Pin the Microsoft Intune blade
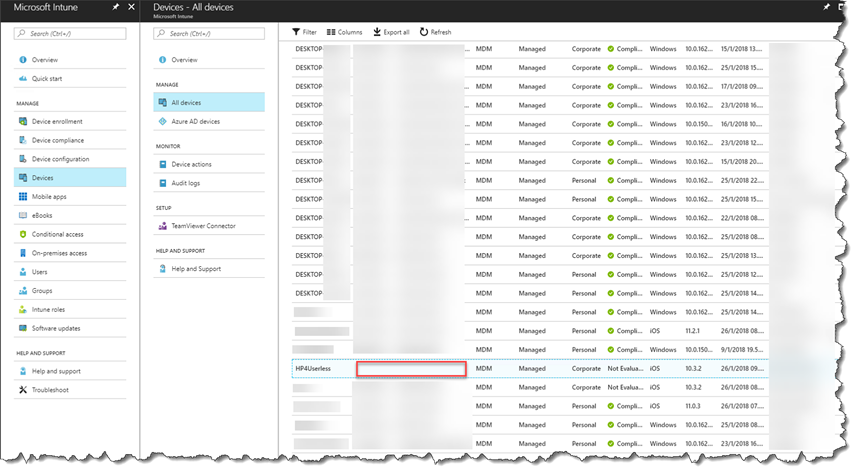 point(115,7)
